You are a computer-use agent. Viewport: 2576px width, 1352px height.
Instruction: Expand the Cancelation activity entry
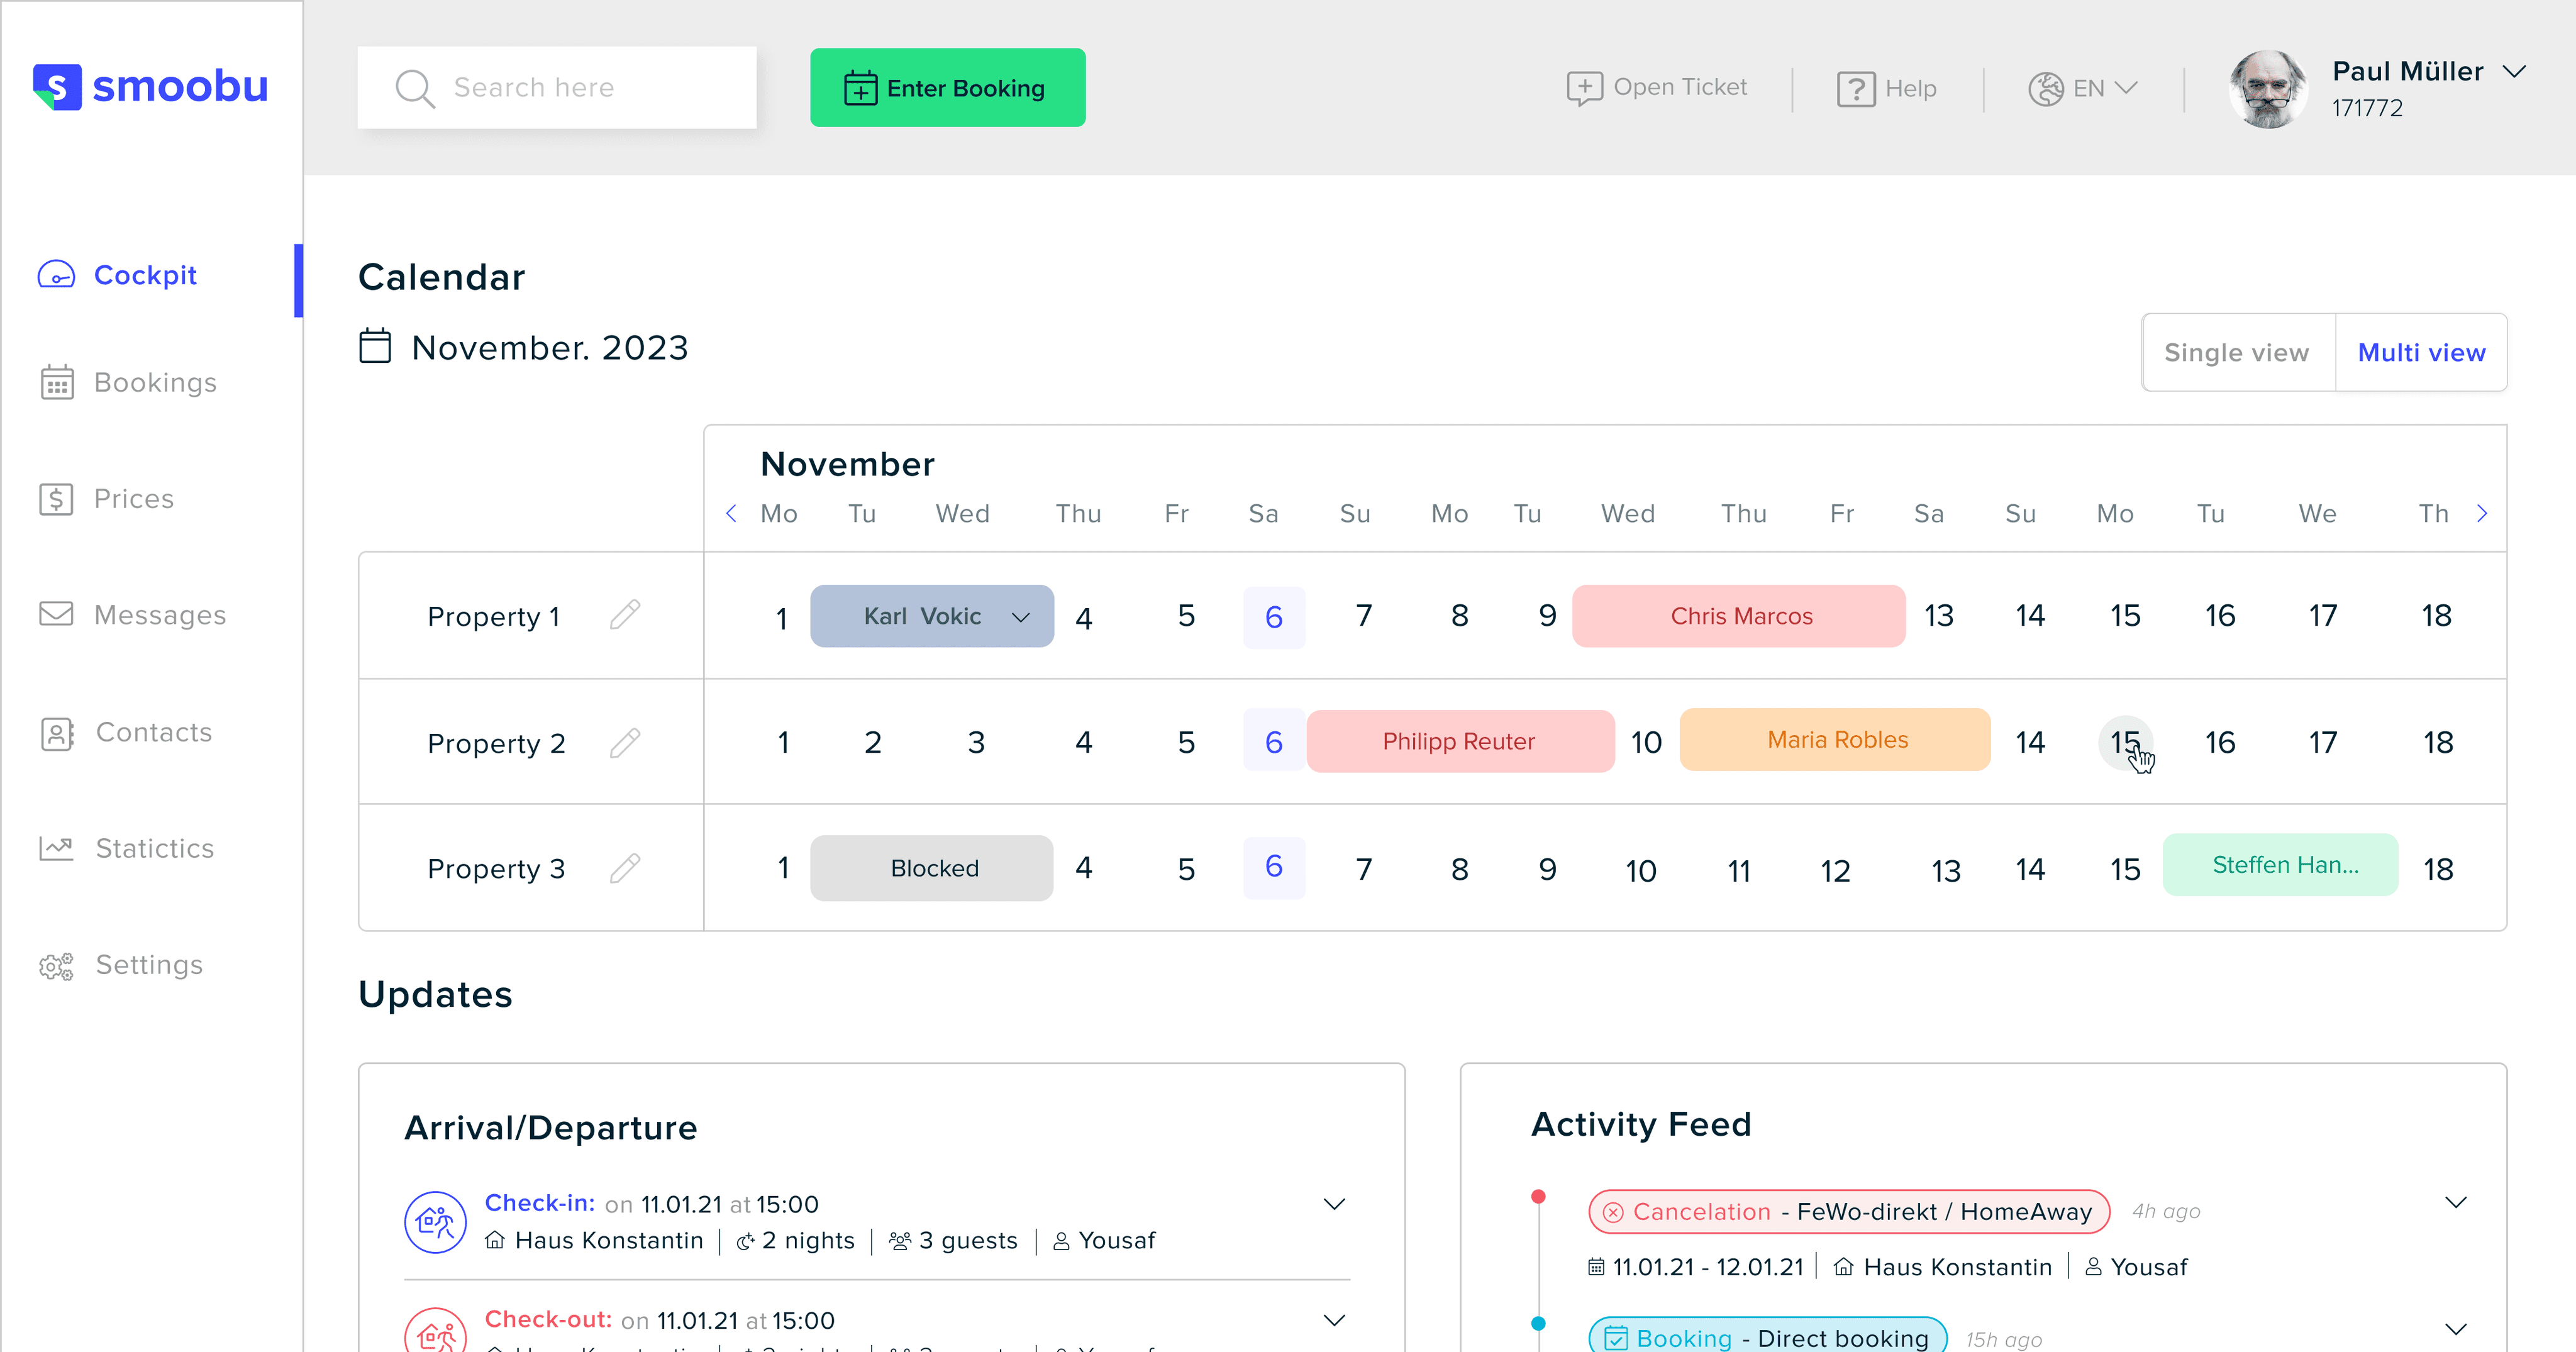point(2455,1203)
